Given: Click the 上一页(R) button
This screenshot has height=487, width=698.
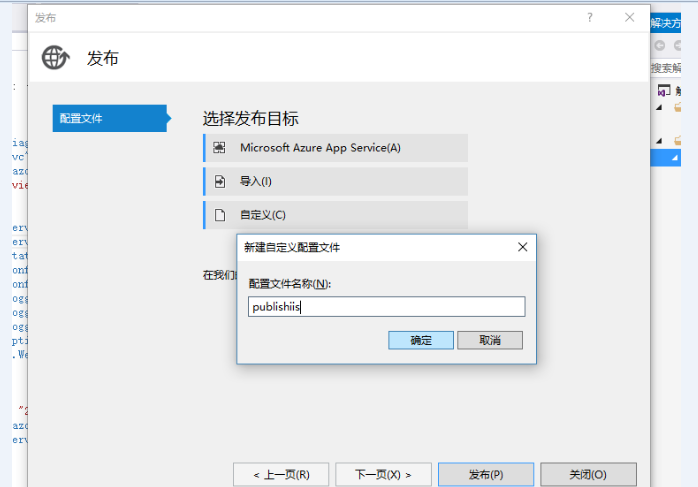Looking at the screenshot, I should pos(281,475).
